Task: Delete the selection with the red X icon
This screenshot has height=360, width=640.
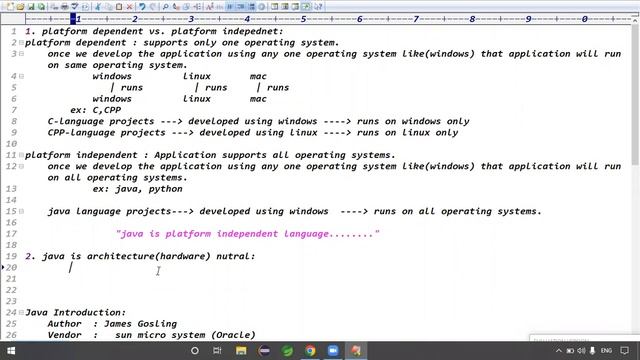Action: click(x=129, y=7)
